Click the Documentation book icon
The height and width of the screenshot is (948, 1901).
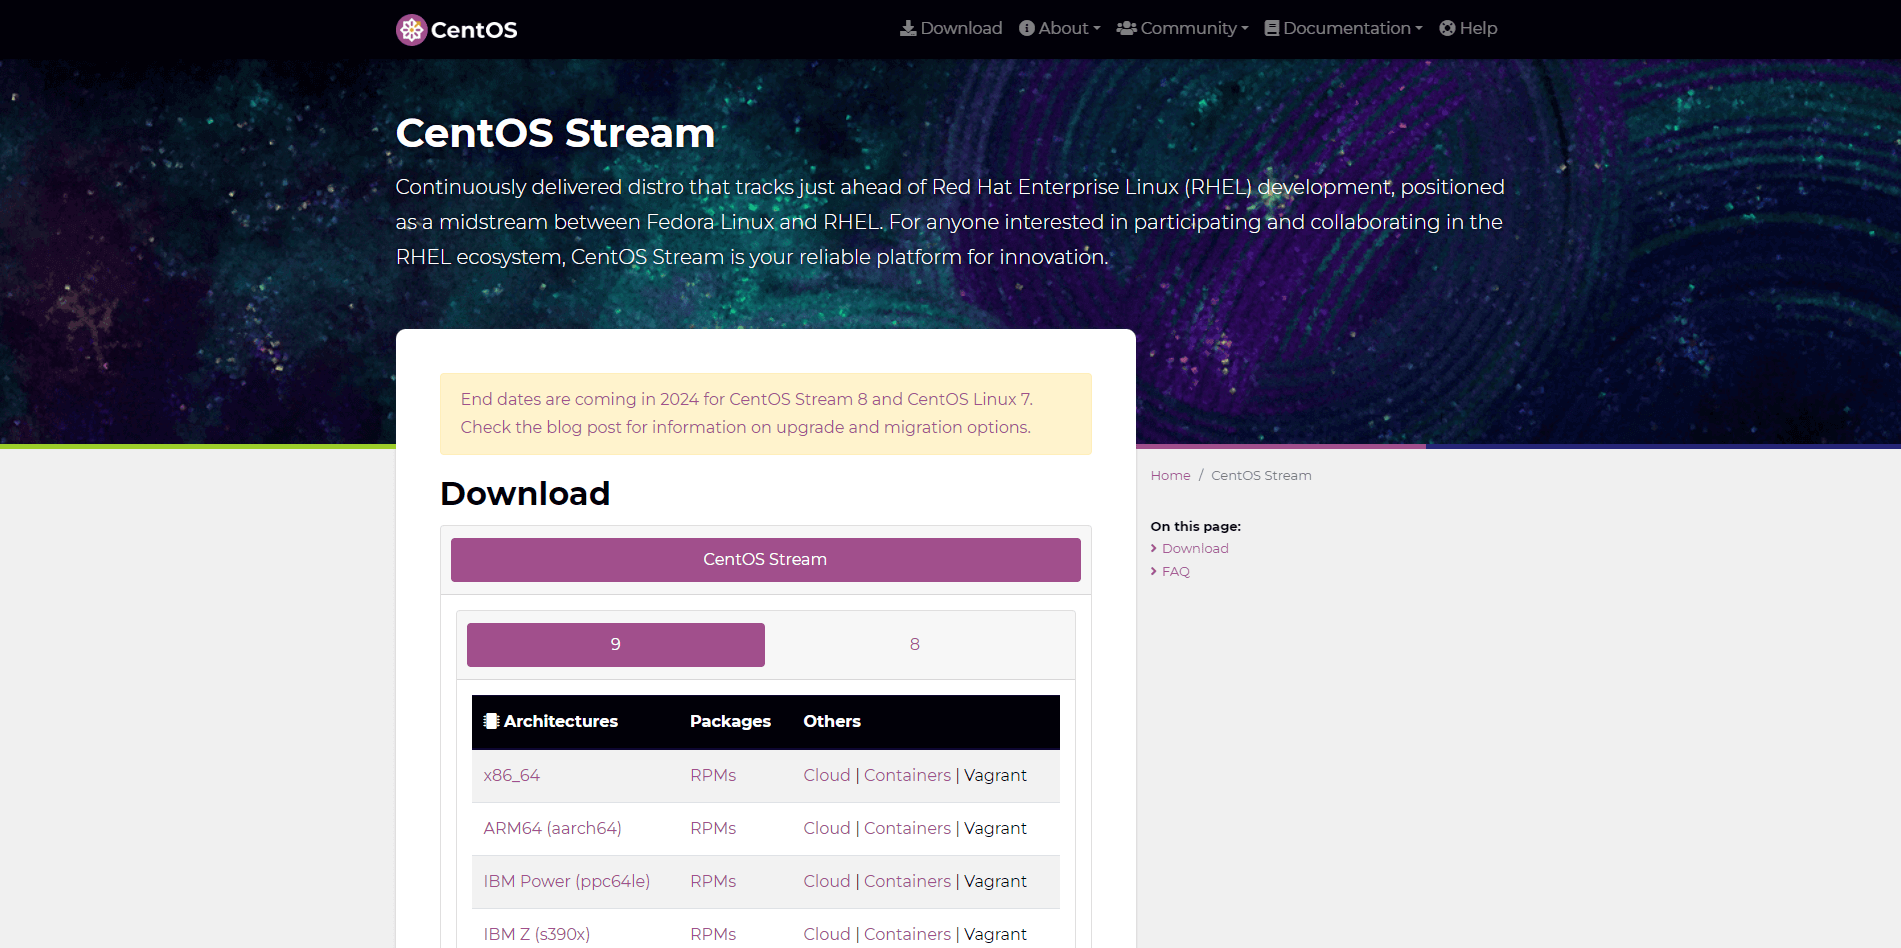point(1272,28)
